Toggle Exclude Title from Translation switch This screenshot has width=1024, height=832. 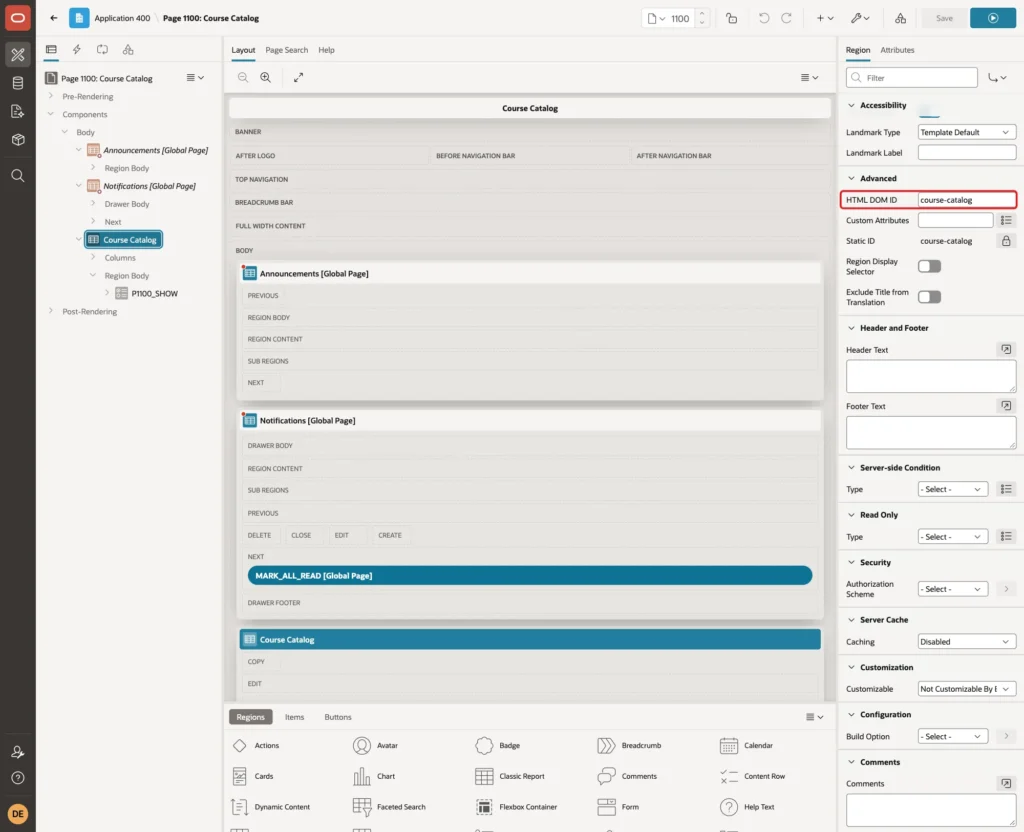(x=929, y=297)
